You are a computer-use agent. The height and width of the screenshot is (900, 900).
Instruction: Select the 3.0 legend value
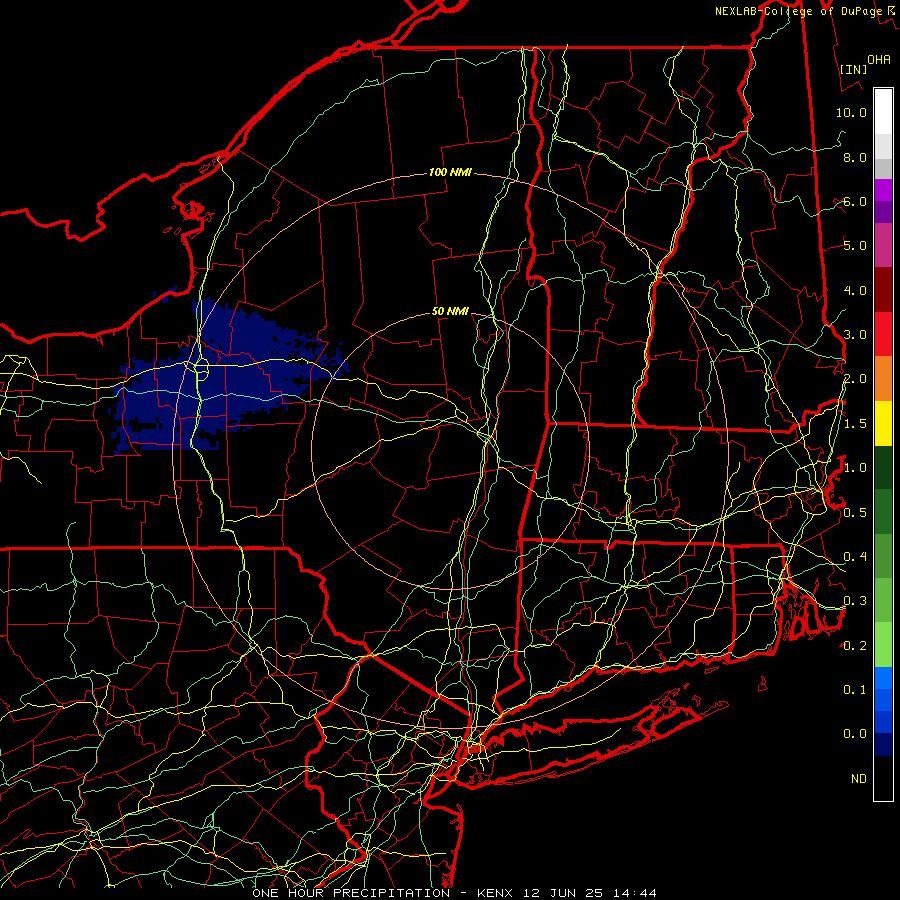pos(855,335)
